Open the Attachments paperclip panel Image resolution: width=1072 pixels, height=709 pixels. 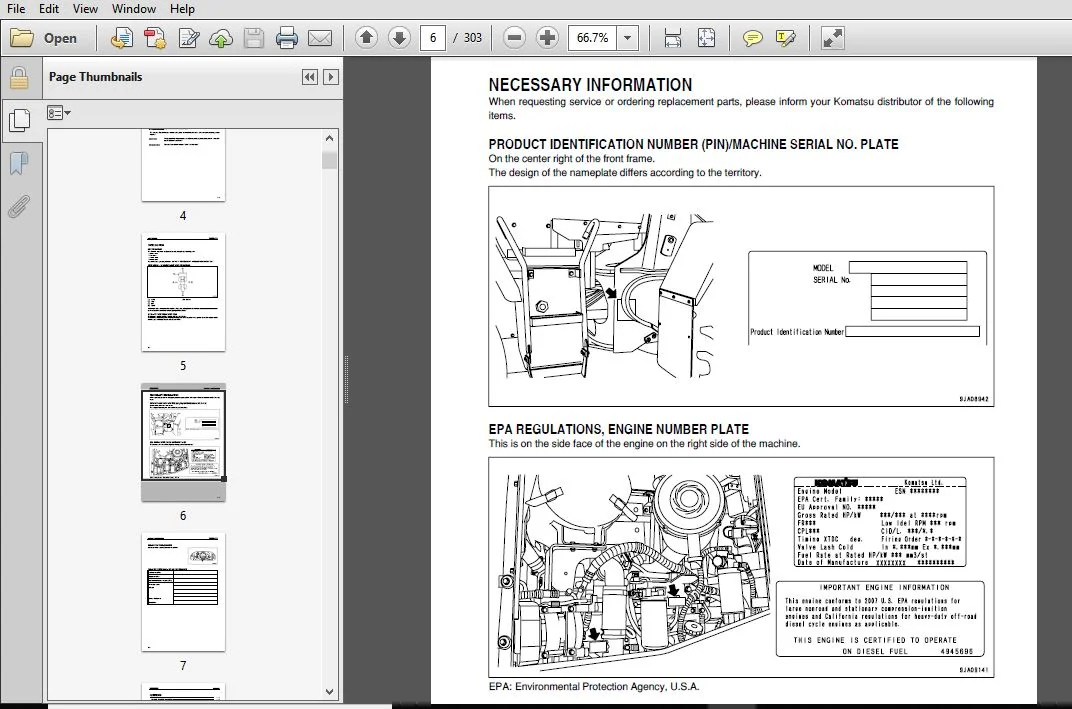[19, 206]
